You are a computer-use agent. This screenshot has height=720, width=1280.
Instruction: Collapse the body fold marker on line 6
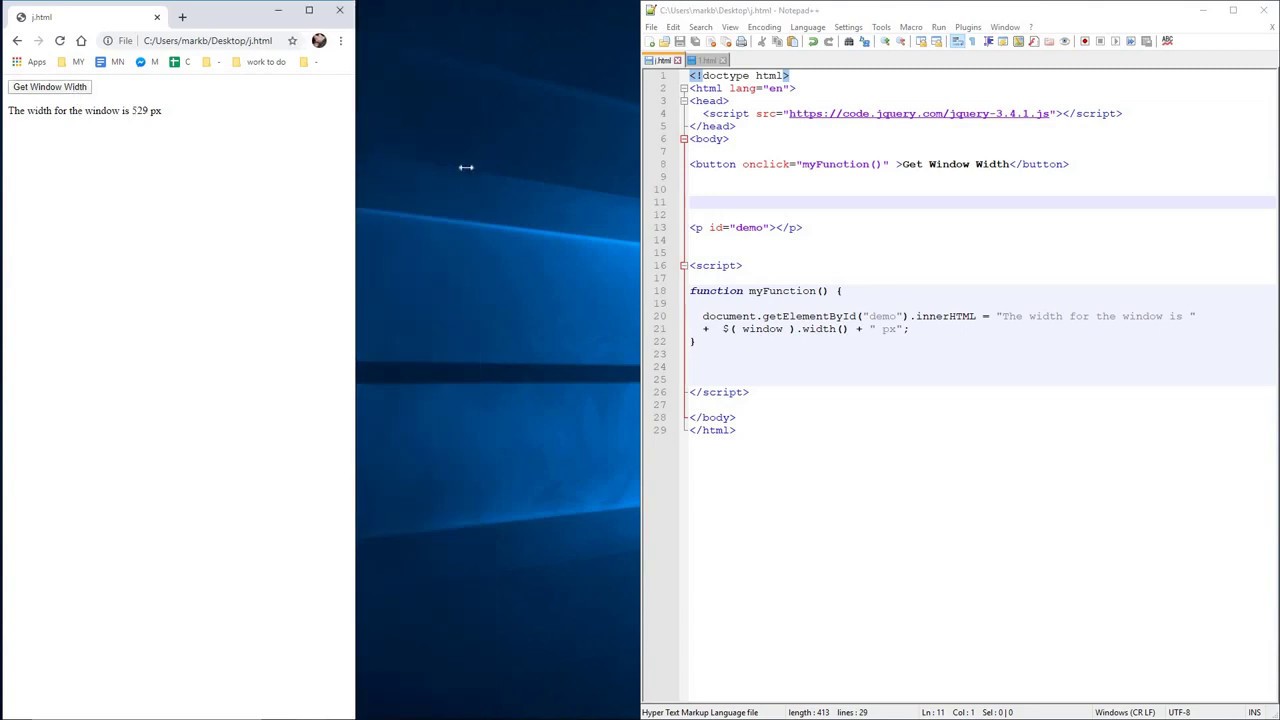click(x=684, y=139)
